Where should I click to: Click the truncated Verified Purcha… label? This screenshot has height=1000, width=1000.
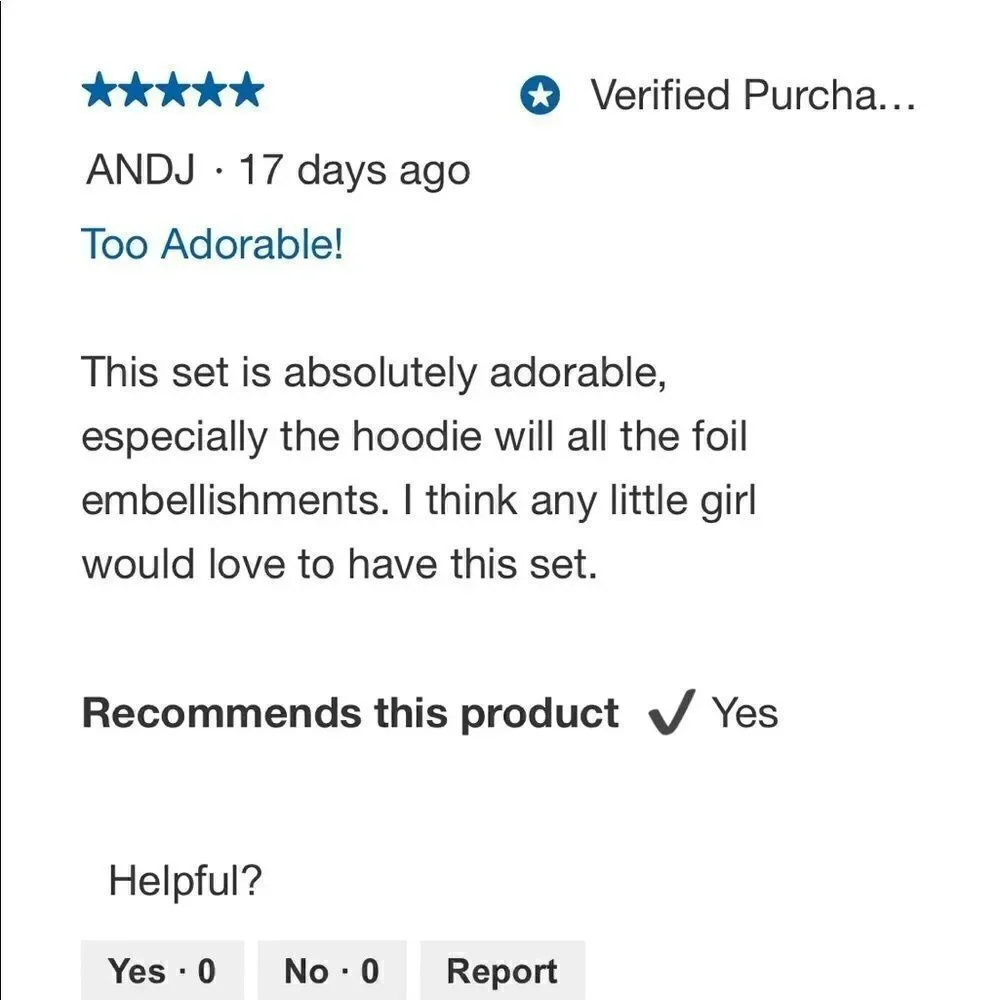(752, 96)
